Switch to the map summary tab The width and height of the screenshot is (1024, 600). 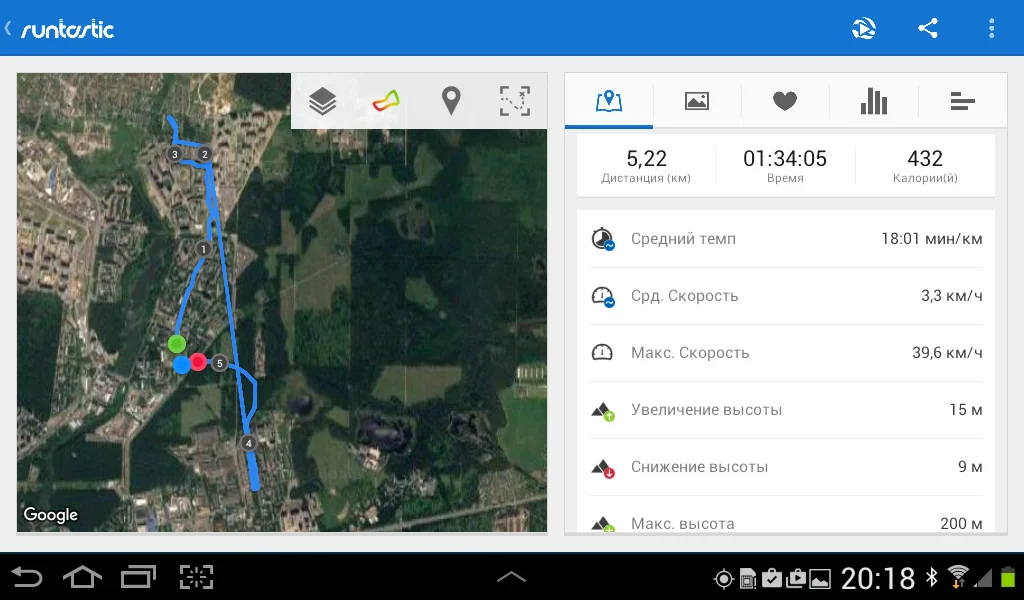[609, 101]
